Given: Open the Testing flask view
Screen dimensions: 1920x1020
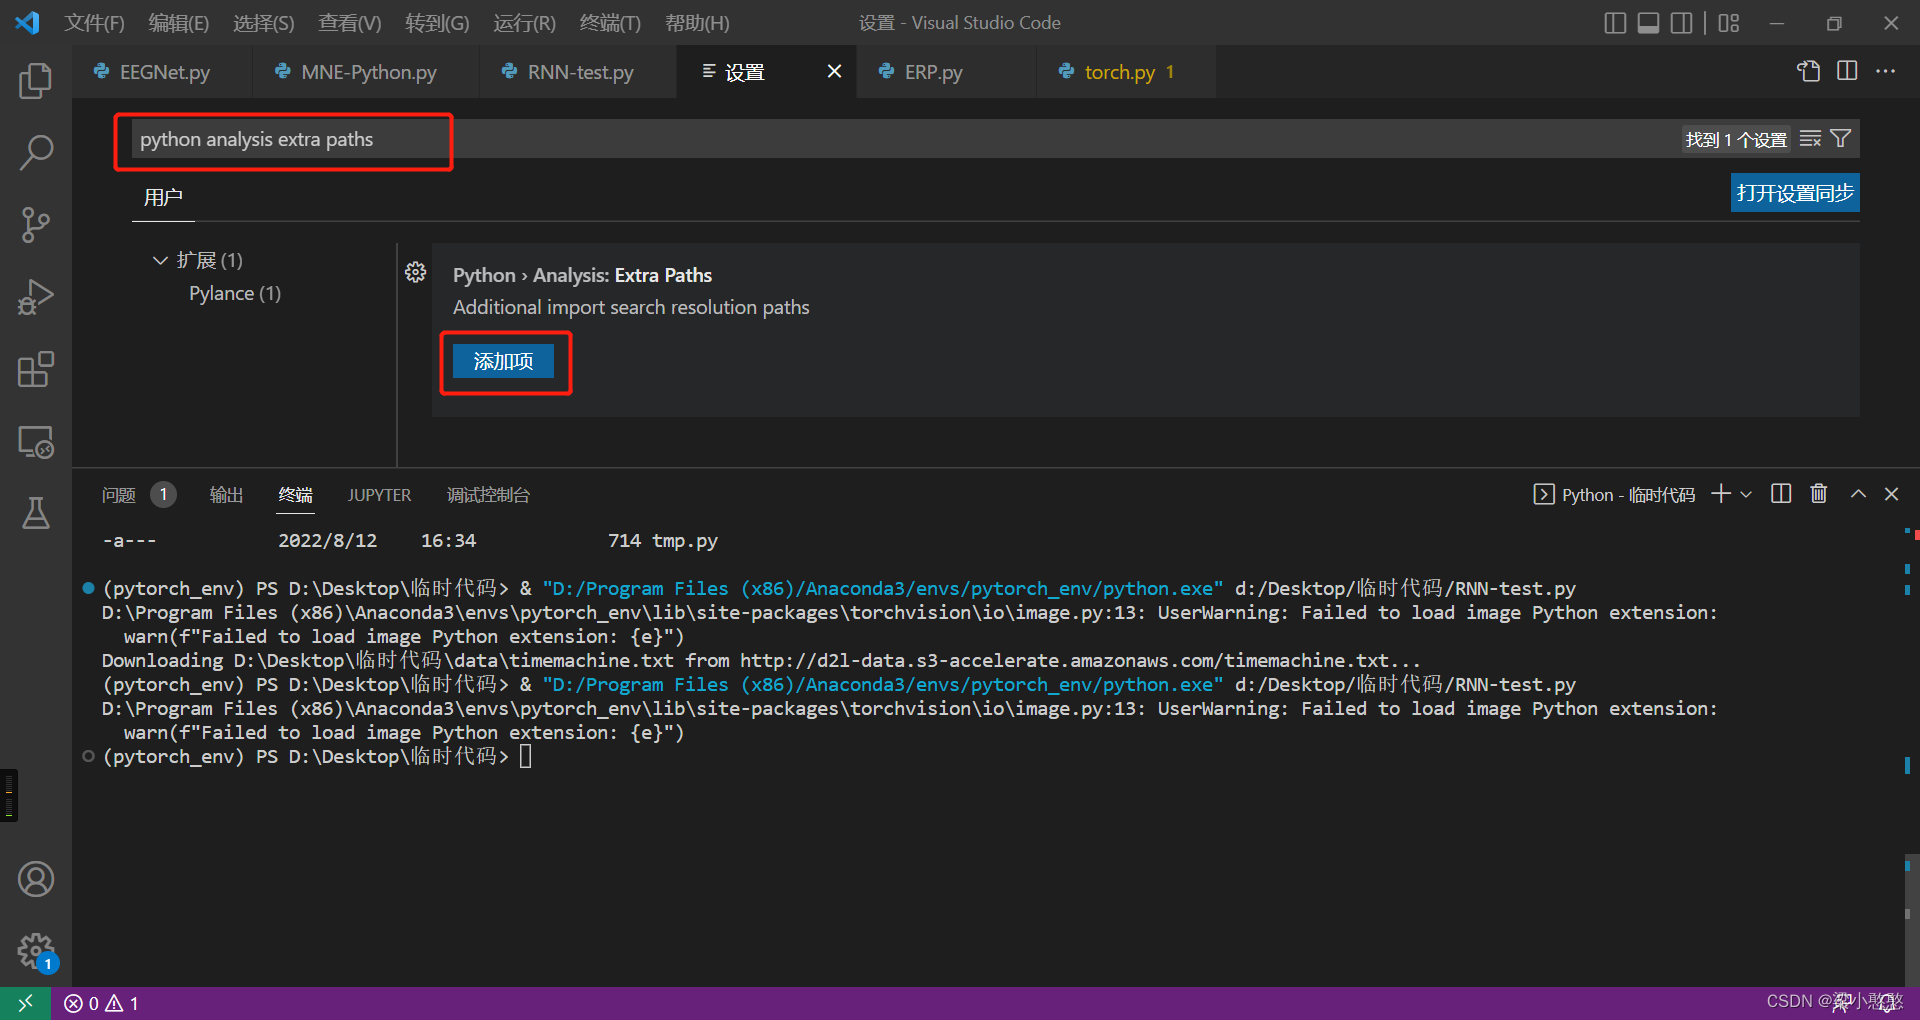Looking at the screenshot, I should point(36,513).
